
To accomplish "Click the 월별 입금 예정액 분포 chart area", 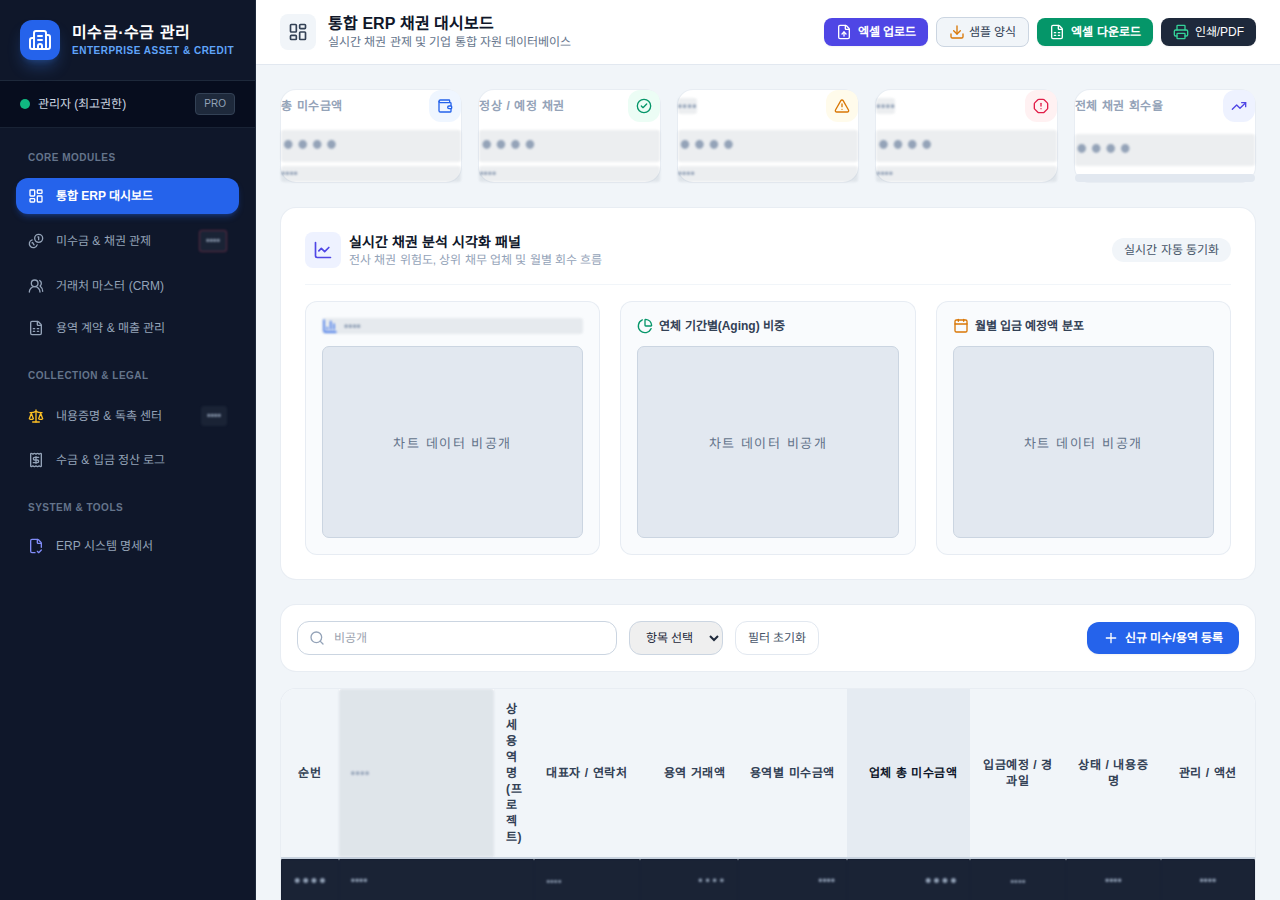I will [1083, 442].
